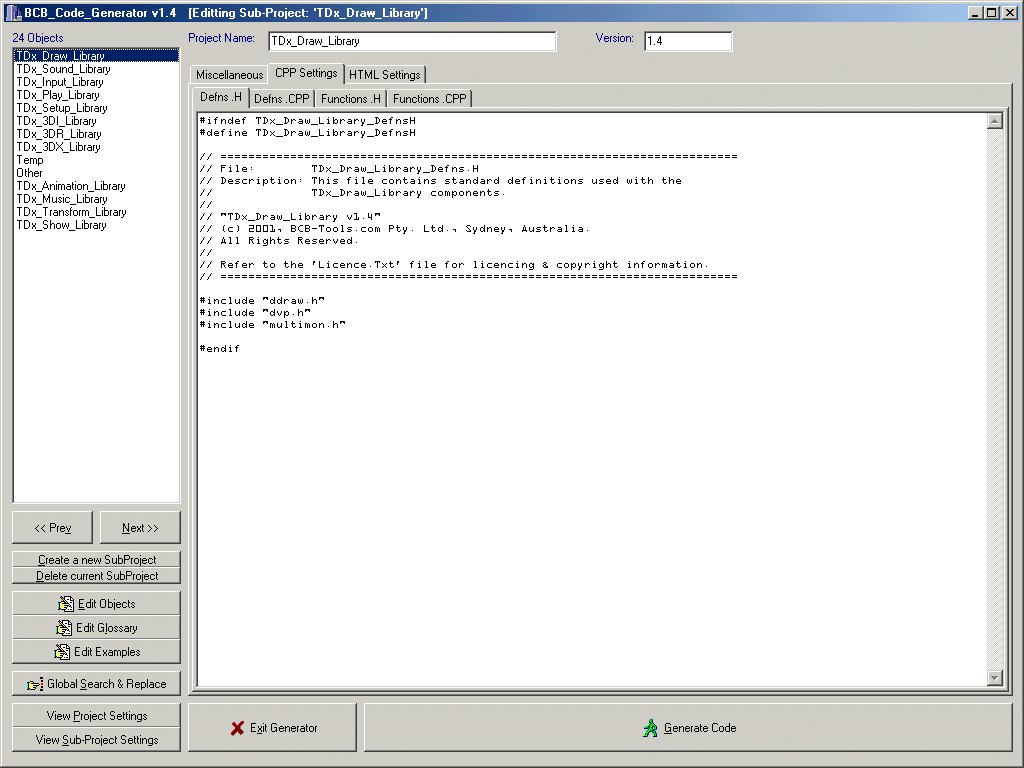Click the Project Name input field

click(x=410, y=41)
